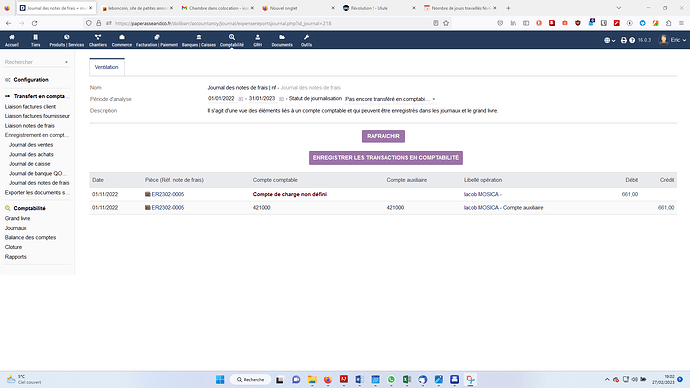
Task: Click Enregistrer les transactions en comptabilité
Action: (x=385, y=158)
